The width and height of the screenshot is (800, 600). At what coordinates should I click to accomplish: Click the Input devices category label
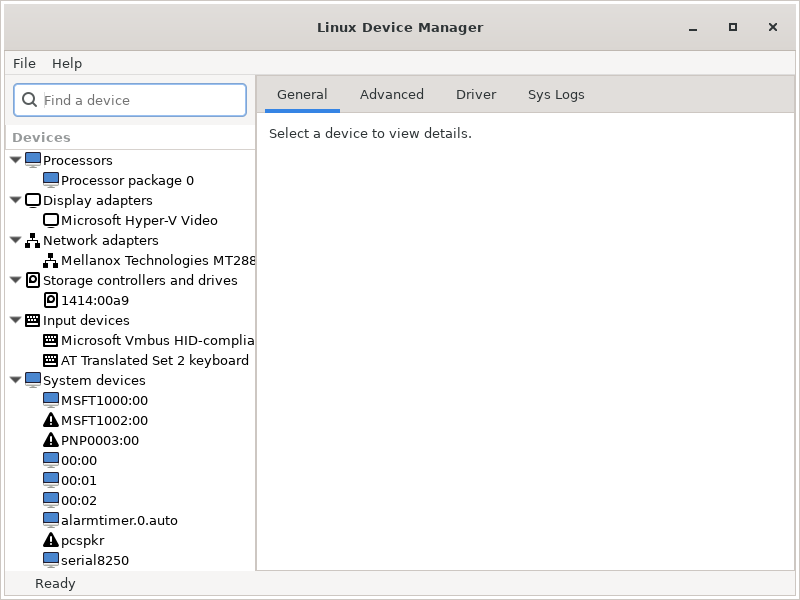(x=86, y=320)
